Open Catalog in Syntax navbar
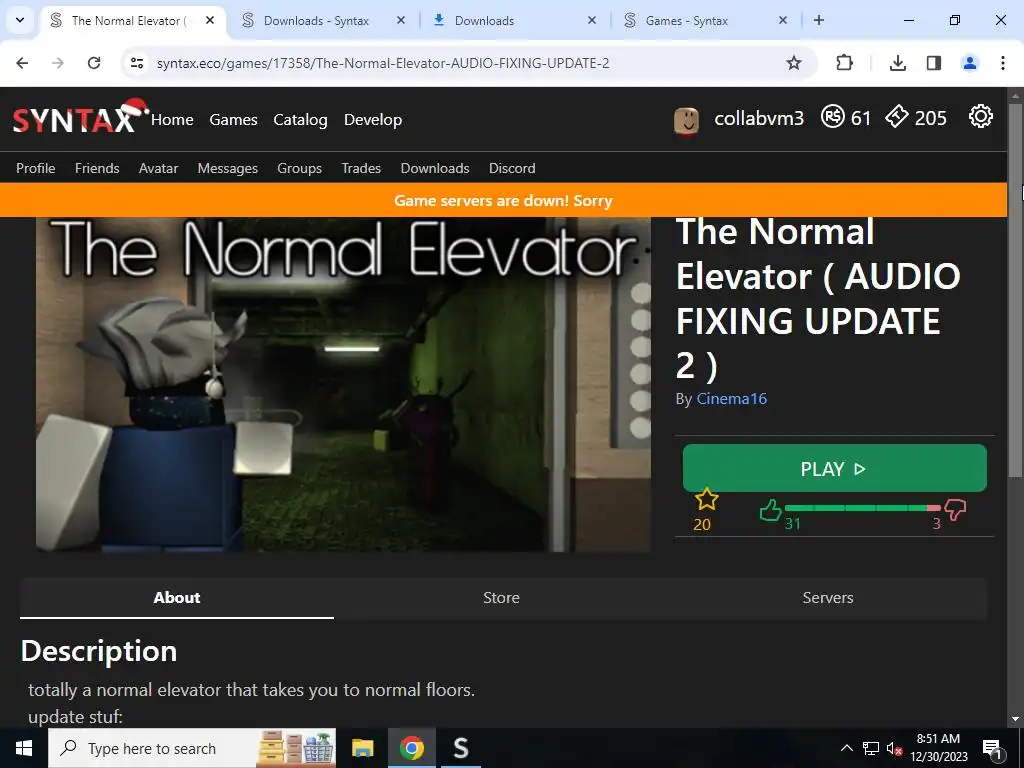The width and height of the screenshot is (1024, 768). click(300, 120)
